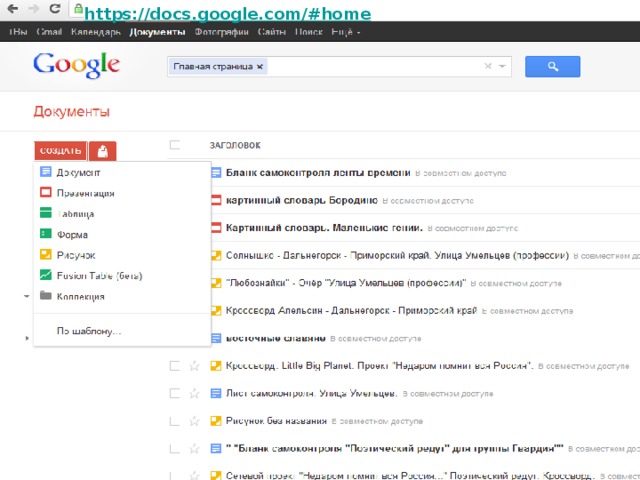The image size is (640, 480).
Task: Click the green Форма icon in menu
Action: (x=46, y=233)
